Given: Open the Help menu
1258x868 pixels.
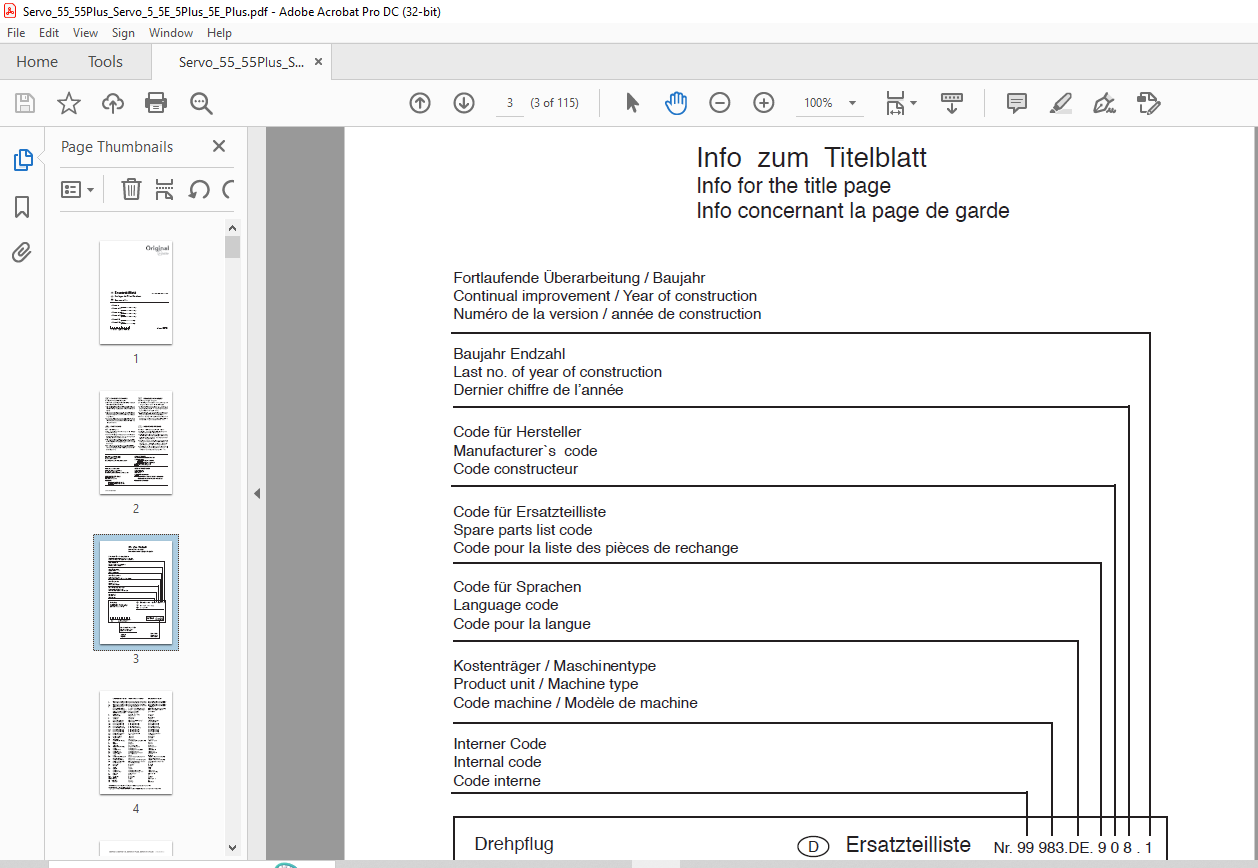Looking at the screenshot, I should pos(219,33).
